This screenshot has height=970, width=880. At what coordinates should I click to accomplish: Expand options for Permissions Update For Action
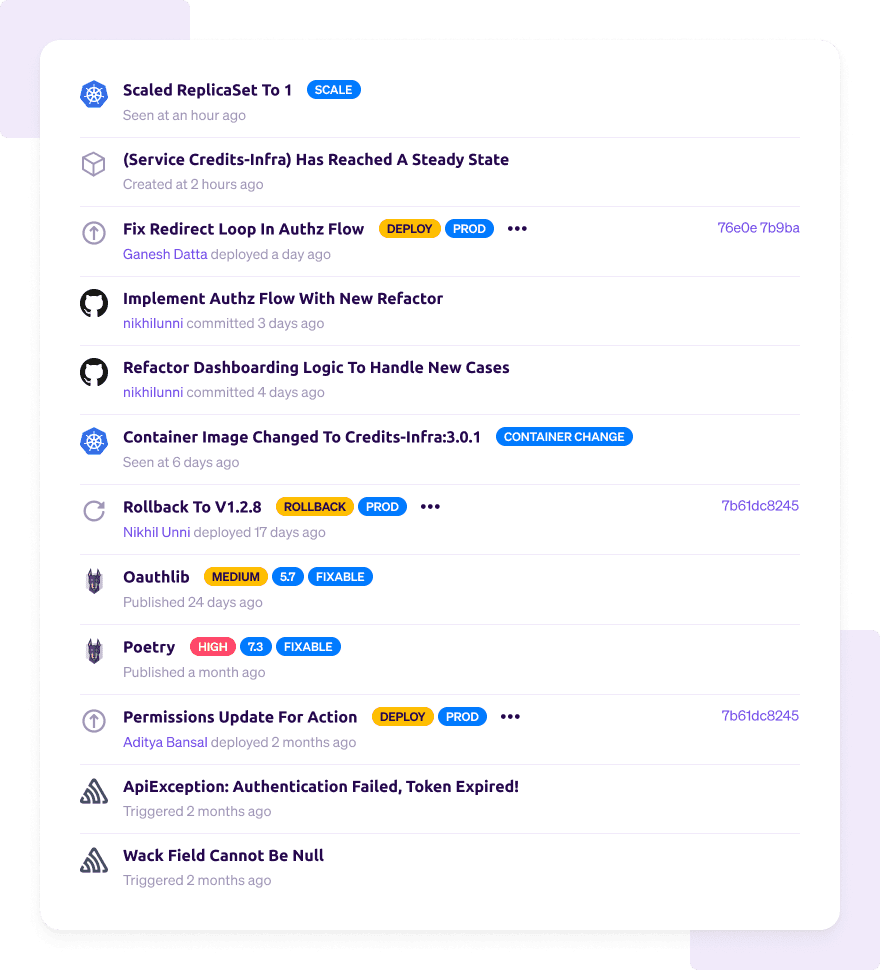[x=510, y=716]
